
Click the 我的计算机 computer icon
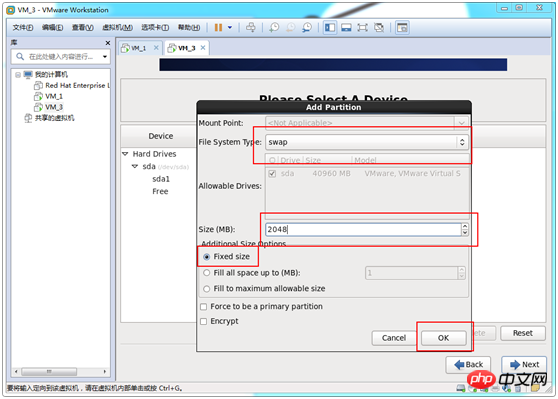click(28, 74)
